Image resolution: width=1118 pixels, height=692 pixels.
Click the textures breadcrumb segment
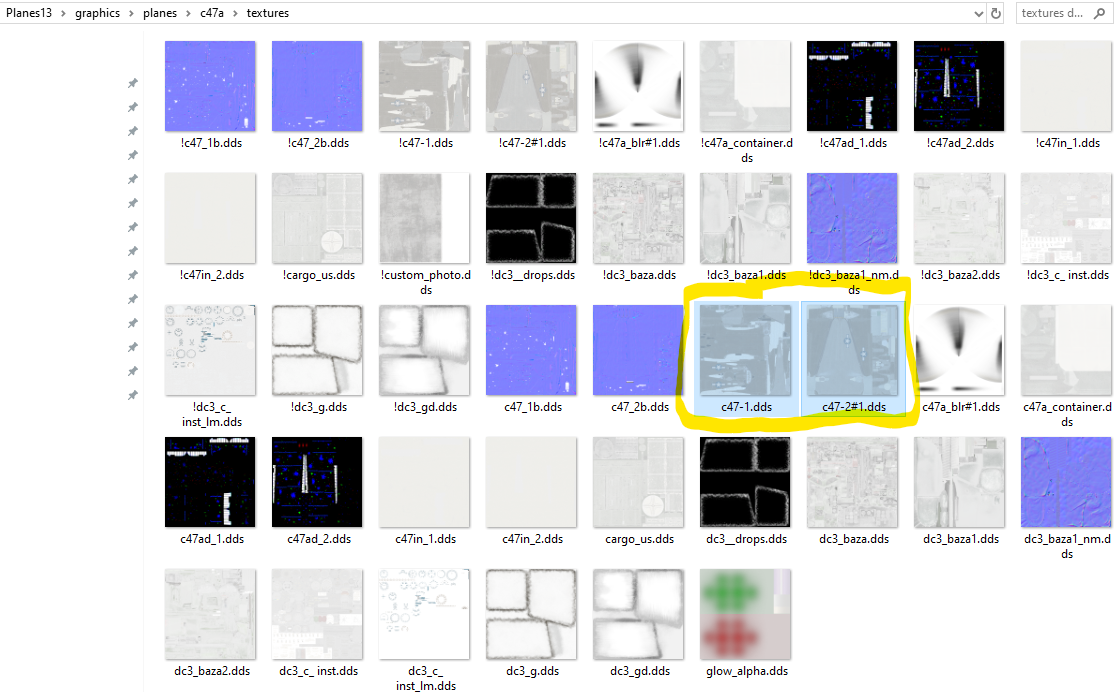click(x=265, y=13)
